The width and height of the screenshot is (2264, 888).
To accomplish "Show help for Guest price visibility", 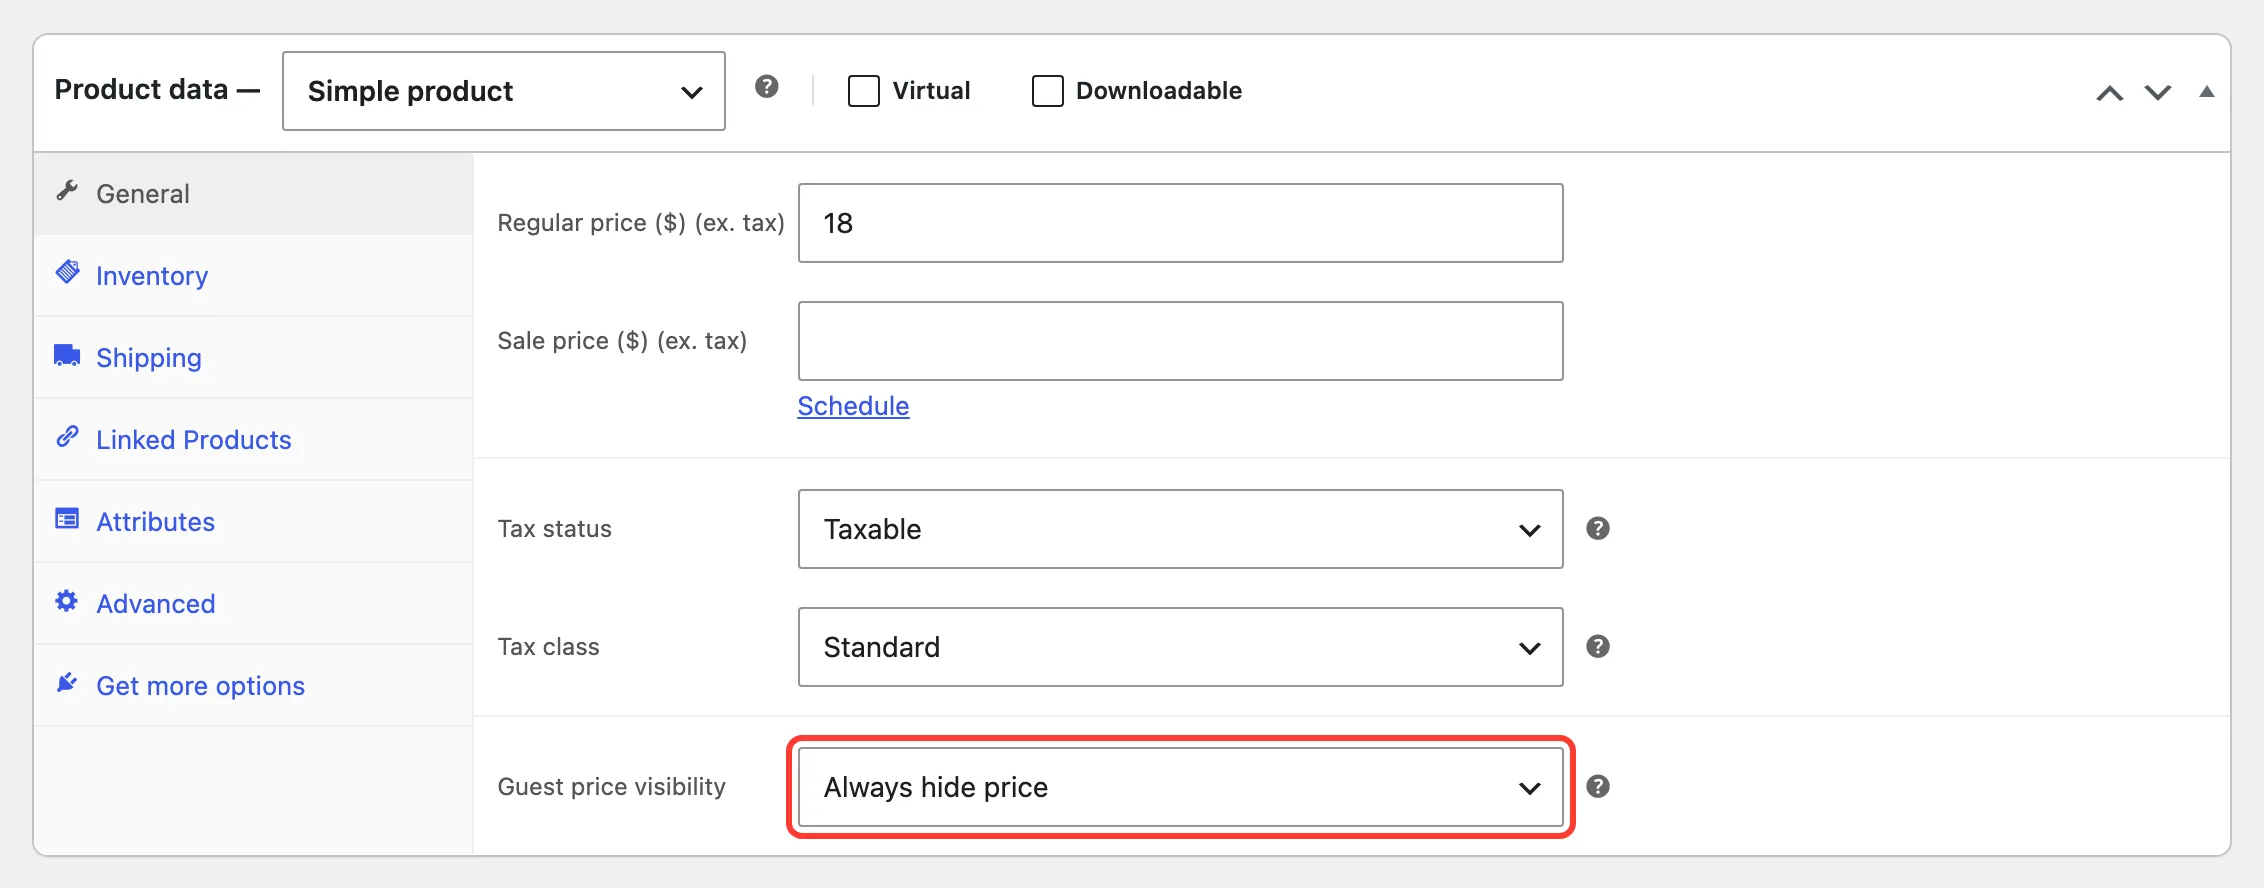I will pyautogui.click(x=1598, y=786).
